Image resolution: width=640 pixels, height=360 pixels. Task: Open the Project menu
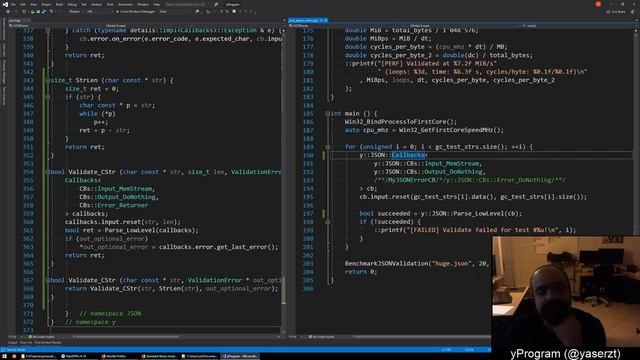coord(46,4)
